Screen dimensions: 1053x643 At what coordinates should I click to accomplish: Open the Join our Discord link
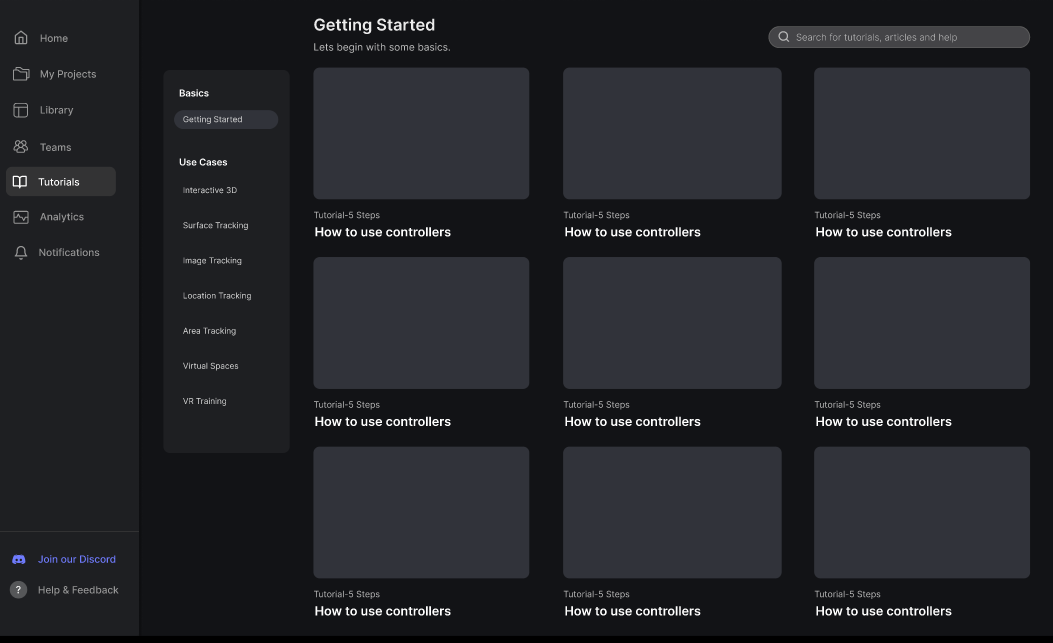coord(77,560)
